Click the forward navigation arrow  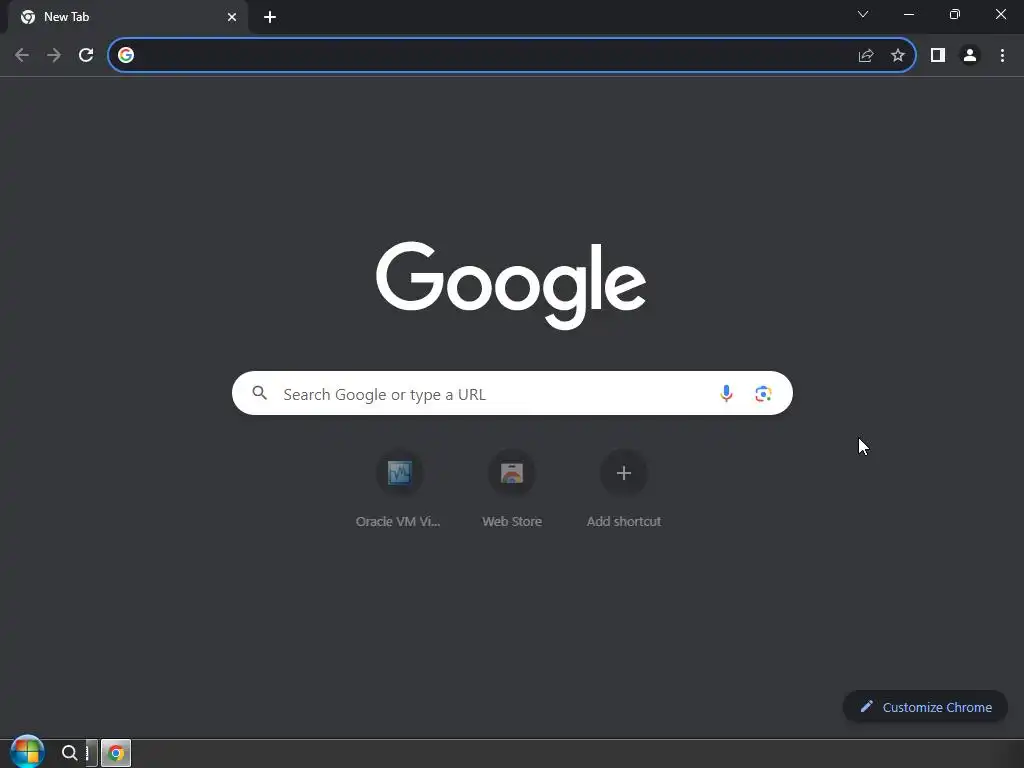(54, 56)
